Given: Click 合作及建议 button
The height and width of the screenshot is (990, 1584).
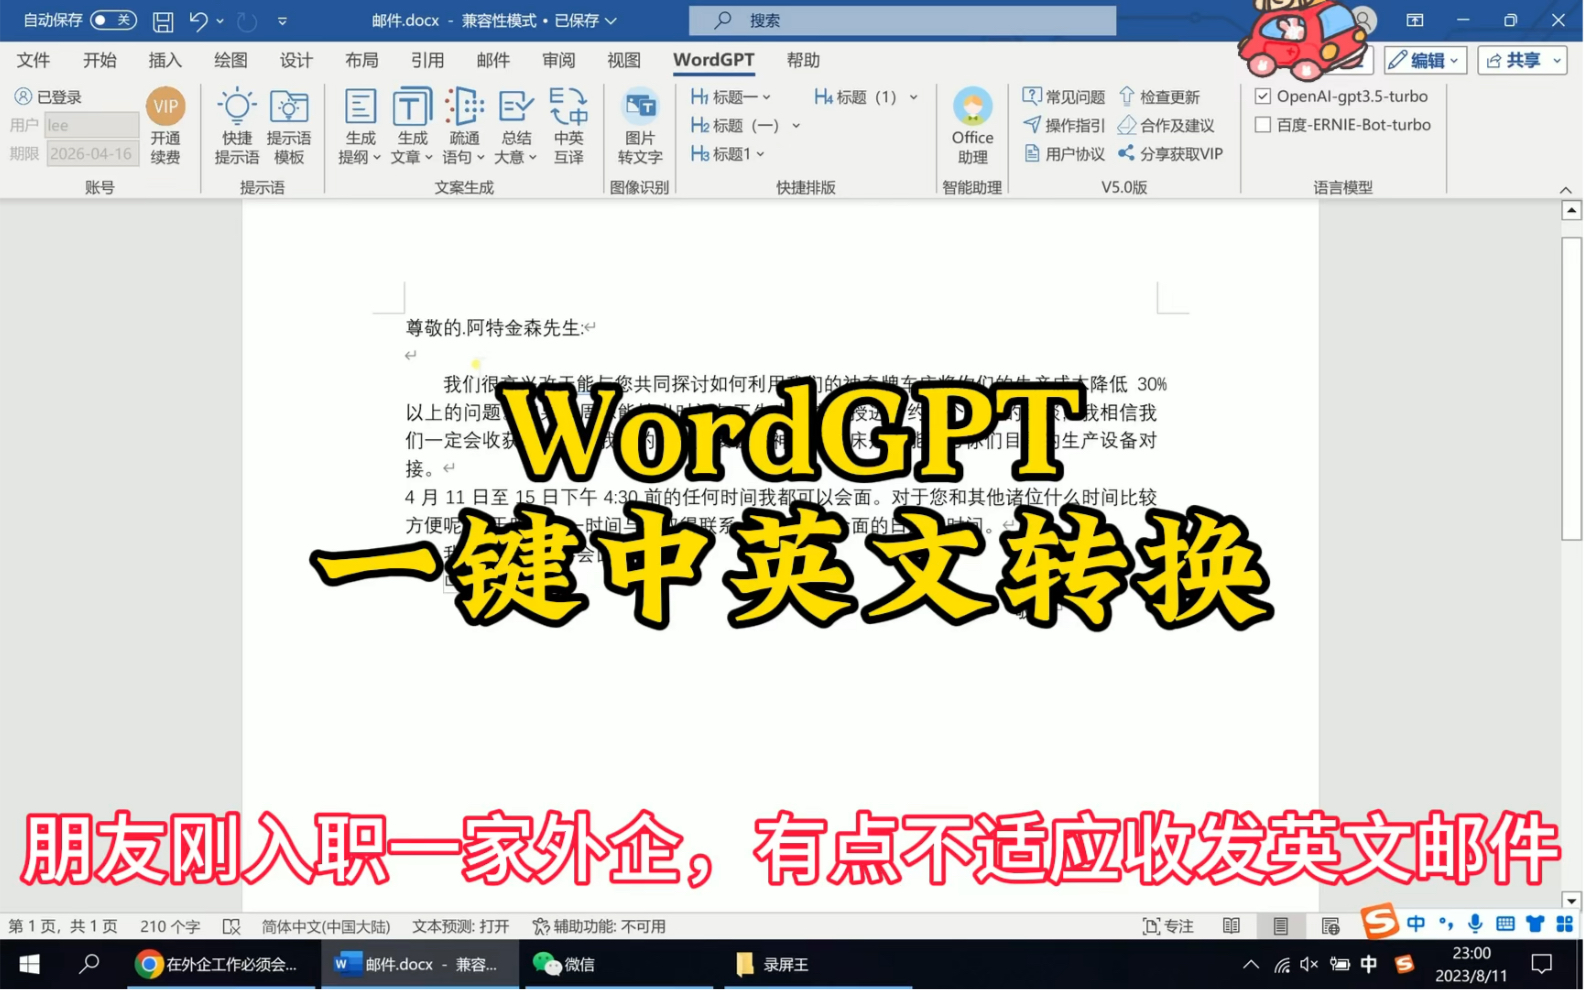Looking at the screenshot, I should tap(1166, 125).
